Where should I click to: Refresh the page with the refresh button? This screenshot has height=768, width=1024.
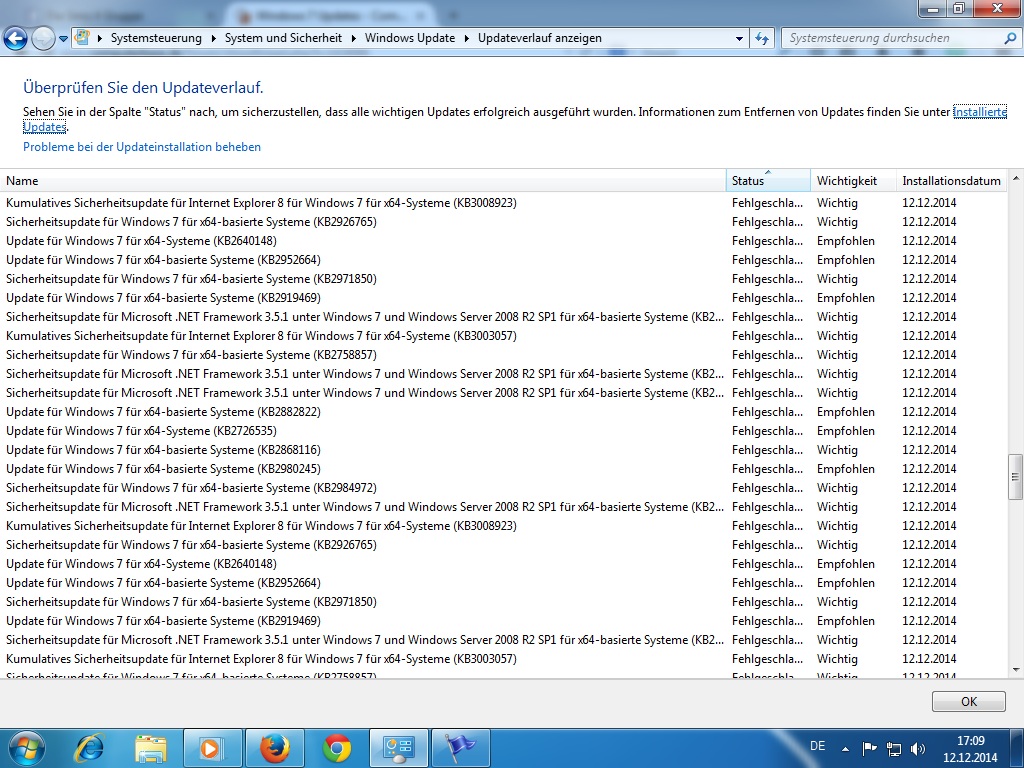coord(761,39)
